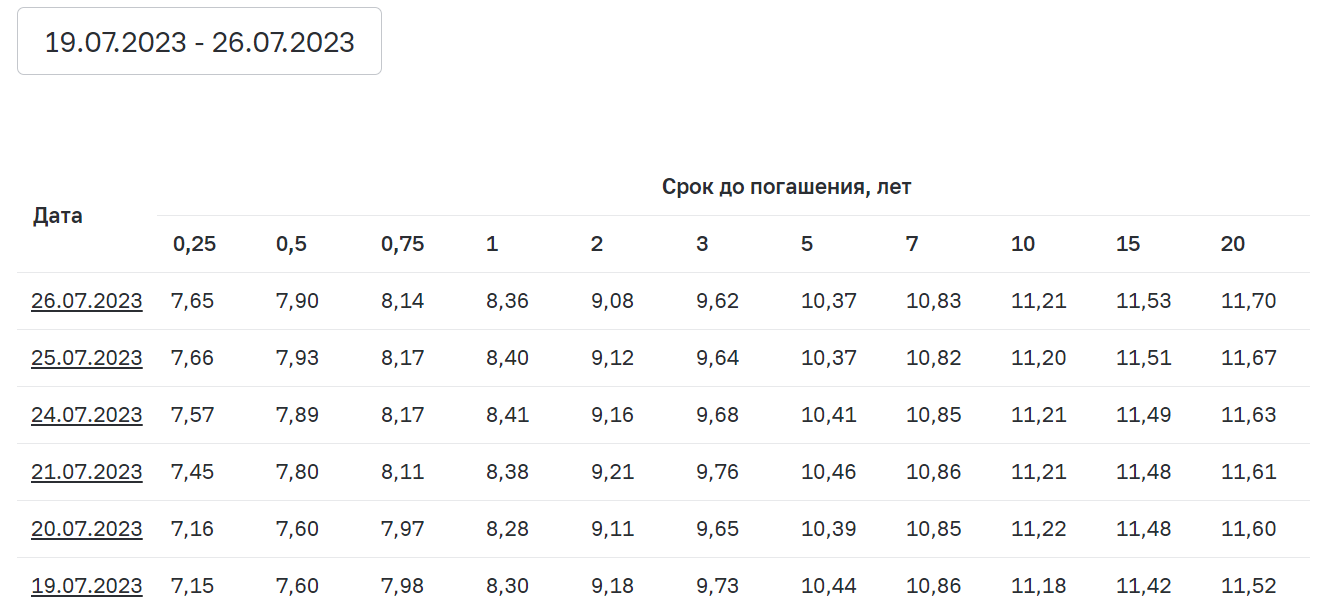Select the 7 year column header

[x=912, y=244]
